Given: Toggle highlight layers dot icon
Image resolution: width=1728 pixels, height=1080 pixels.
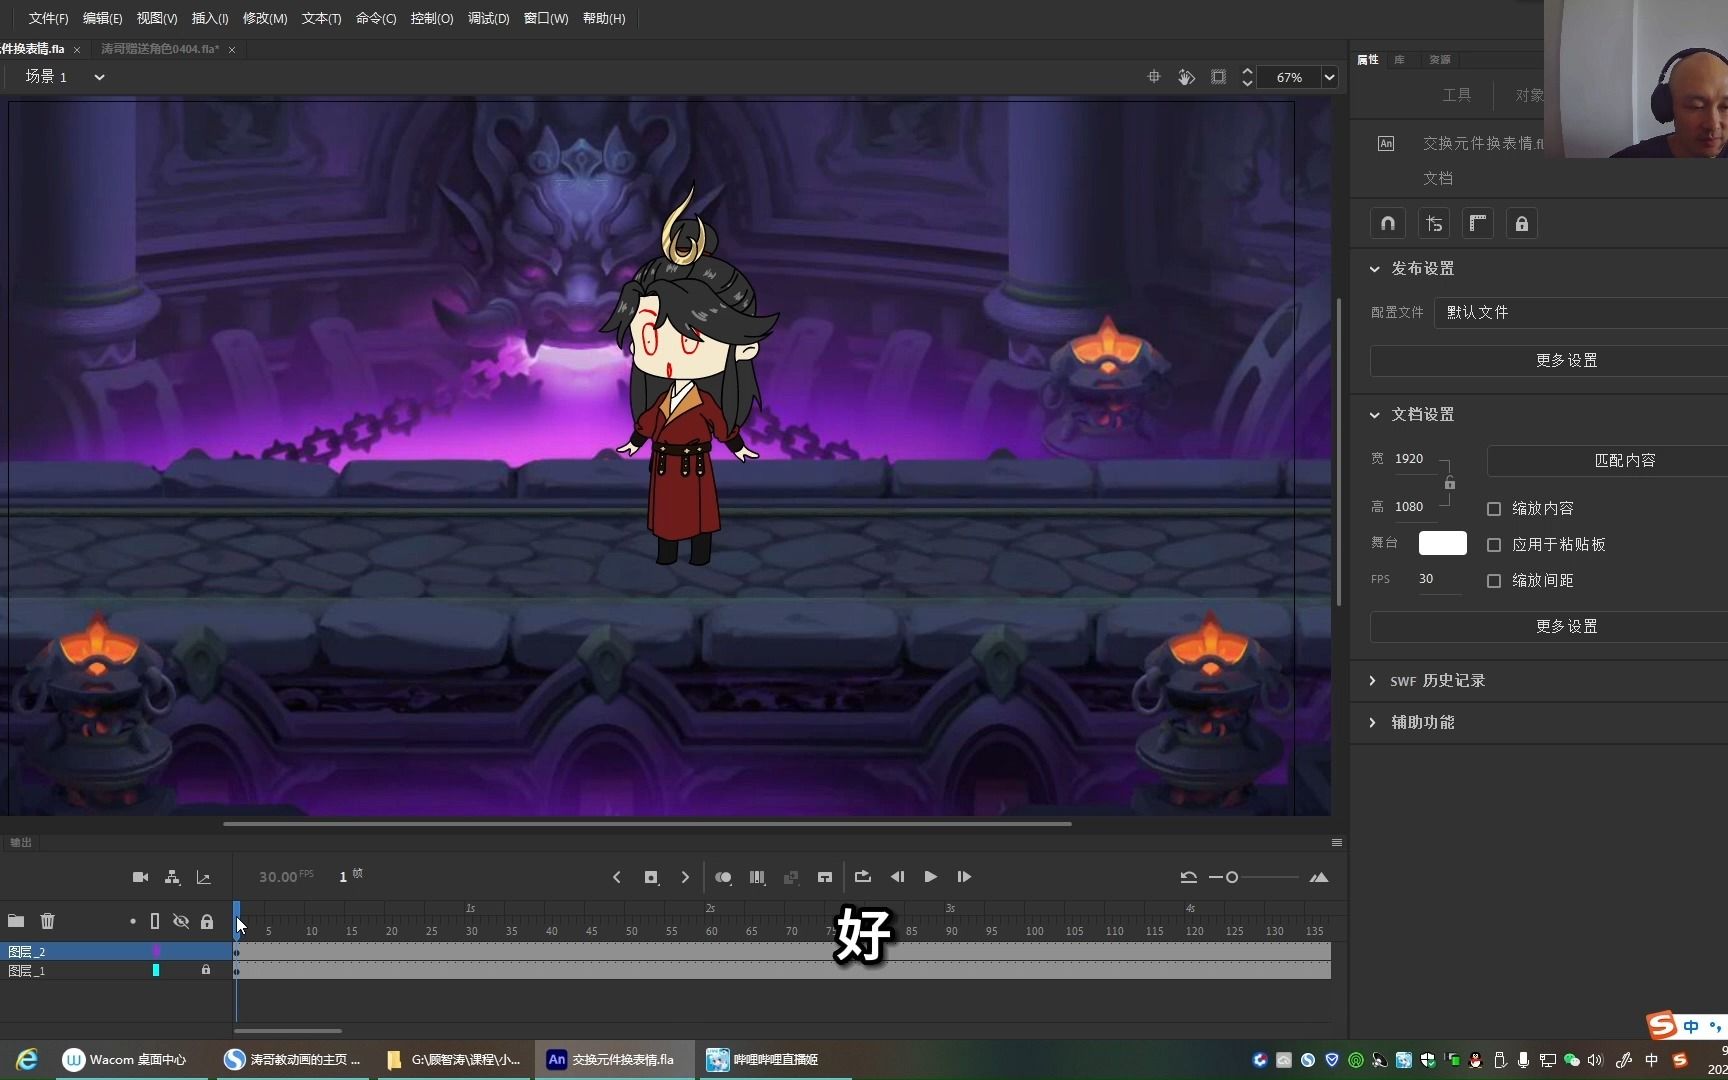Looking at the screenshot, I should tap(133, 921).
